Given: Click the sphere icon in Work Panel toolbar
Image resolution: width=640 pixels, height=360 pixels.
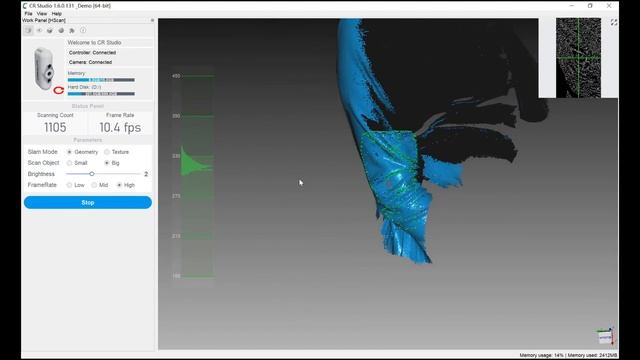Looking at the screenshot, I should point(61,30).
